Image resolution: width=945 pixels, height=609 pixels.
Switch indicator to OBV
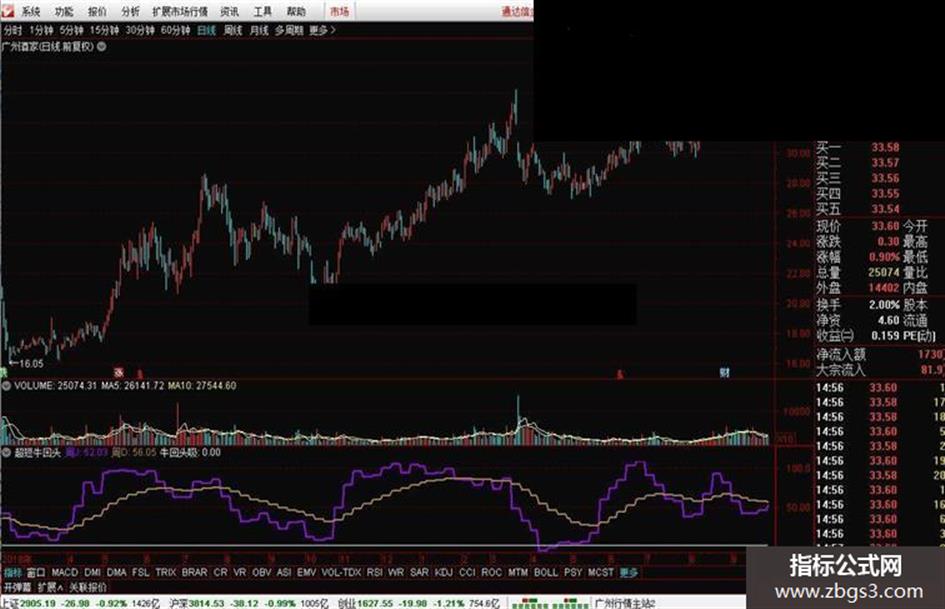pos(262,573)
